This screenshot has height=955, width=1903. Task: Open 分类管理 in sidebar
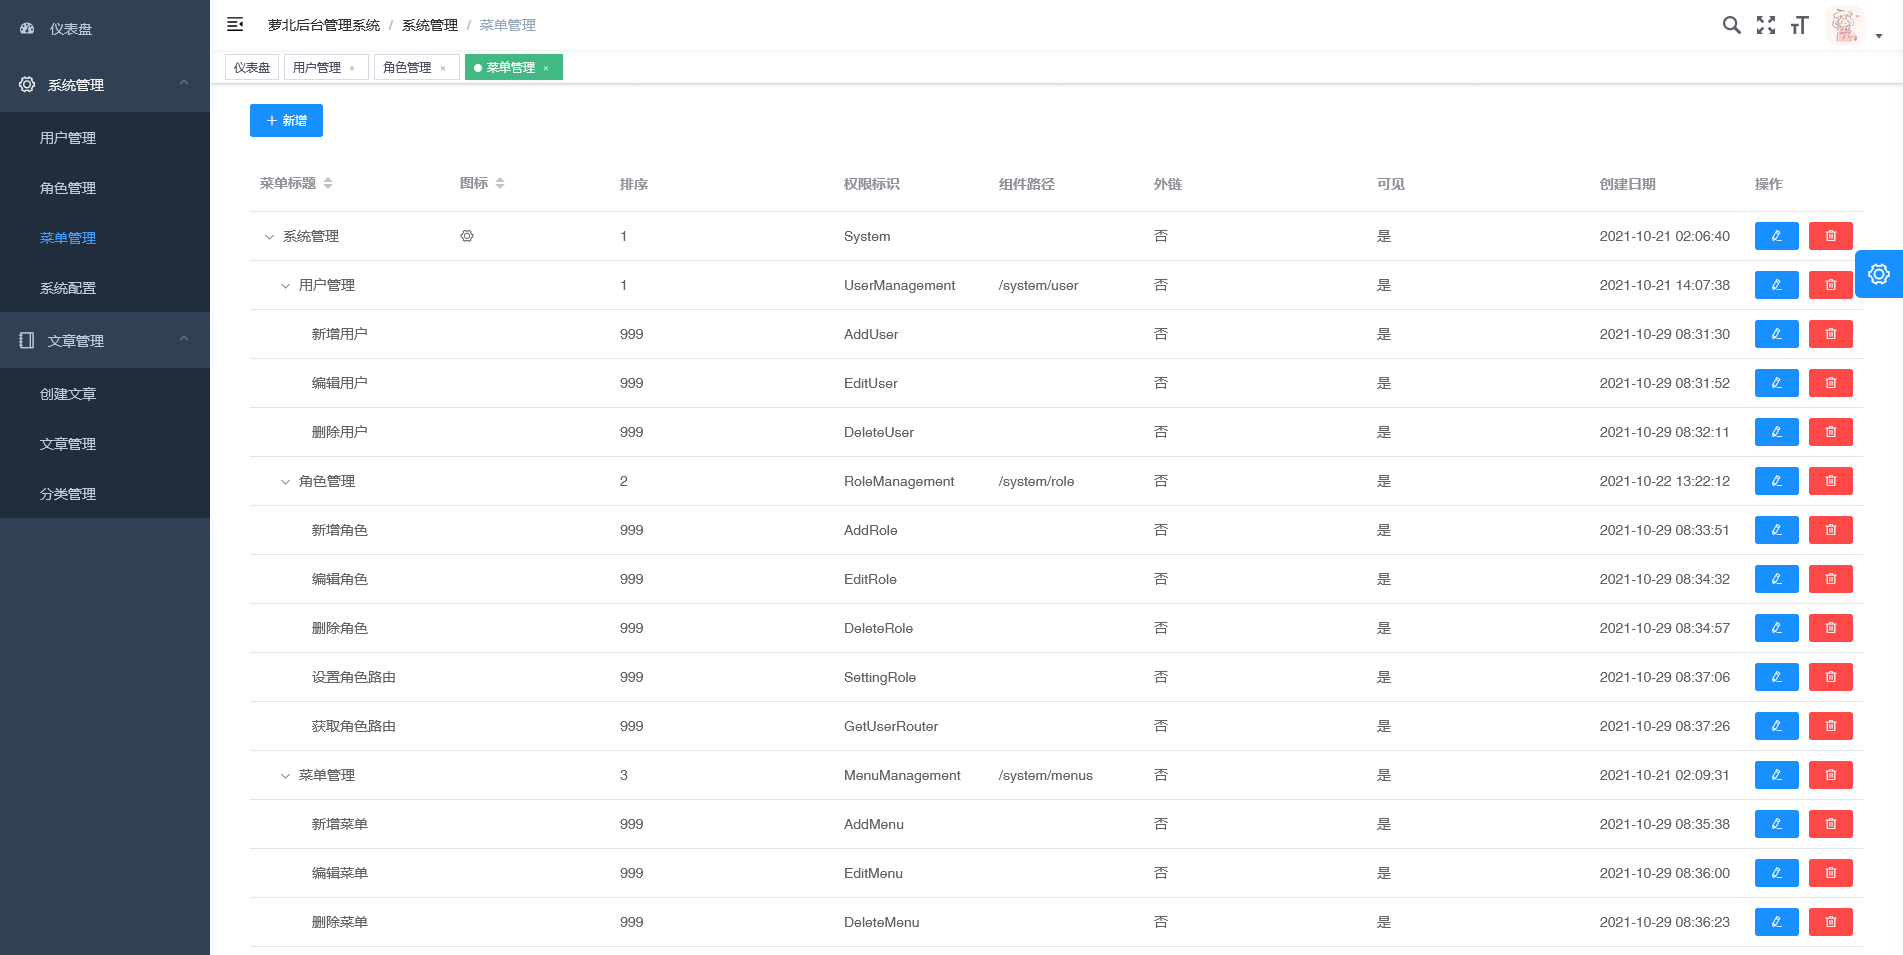pyautogui.click(x=105, y=494)
